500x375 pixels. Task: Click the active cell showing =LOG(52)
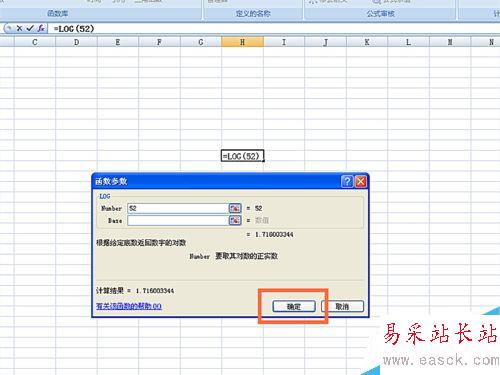pos(242,156)
